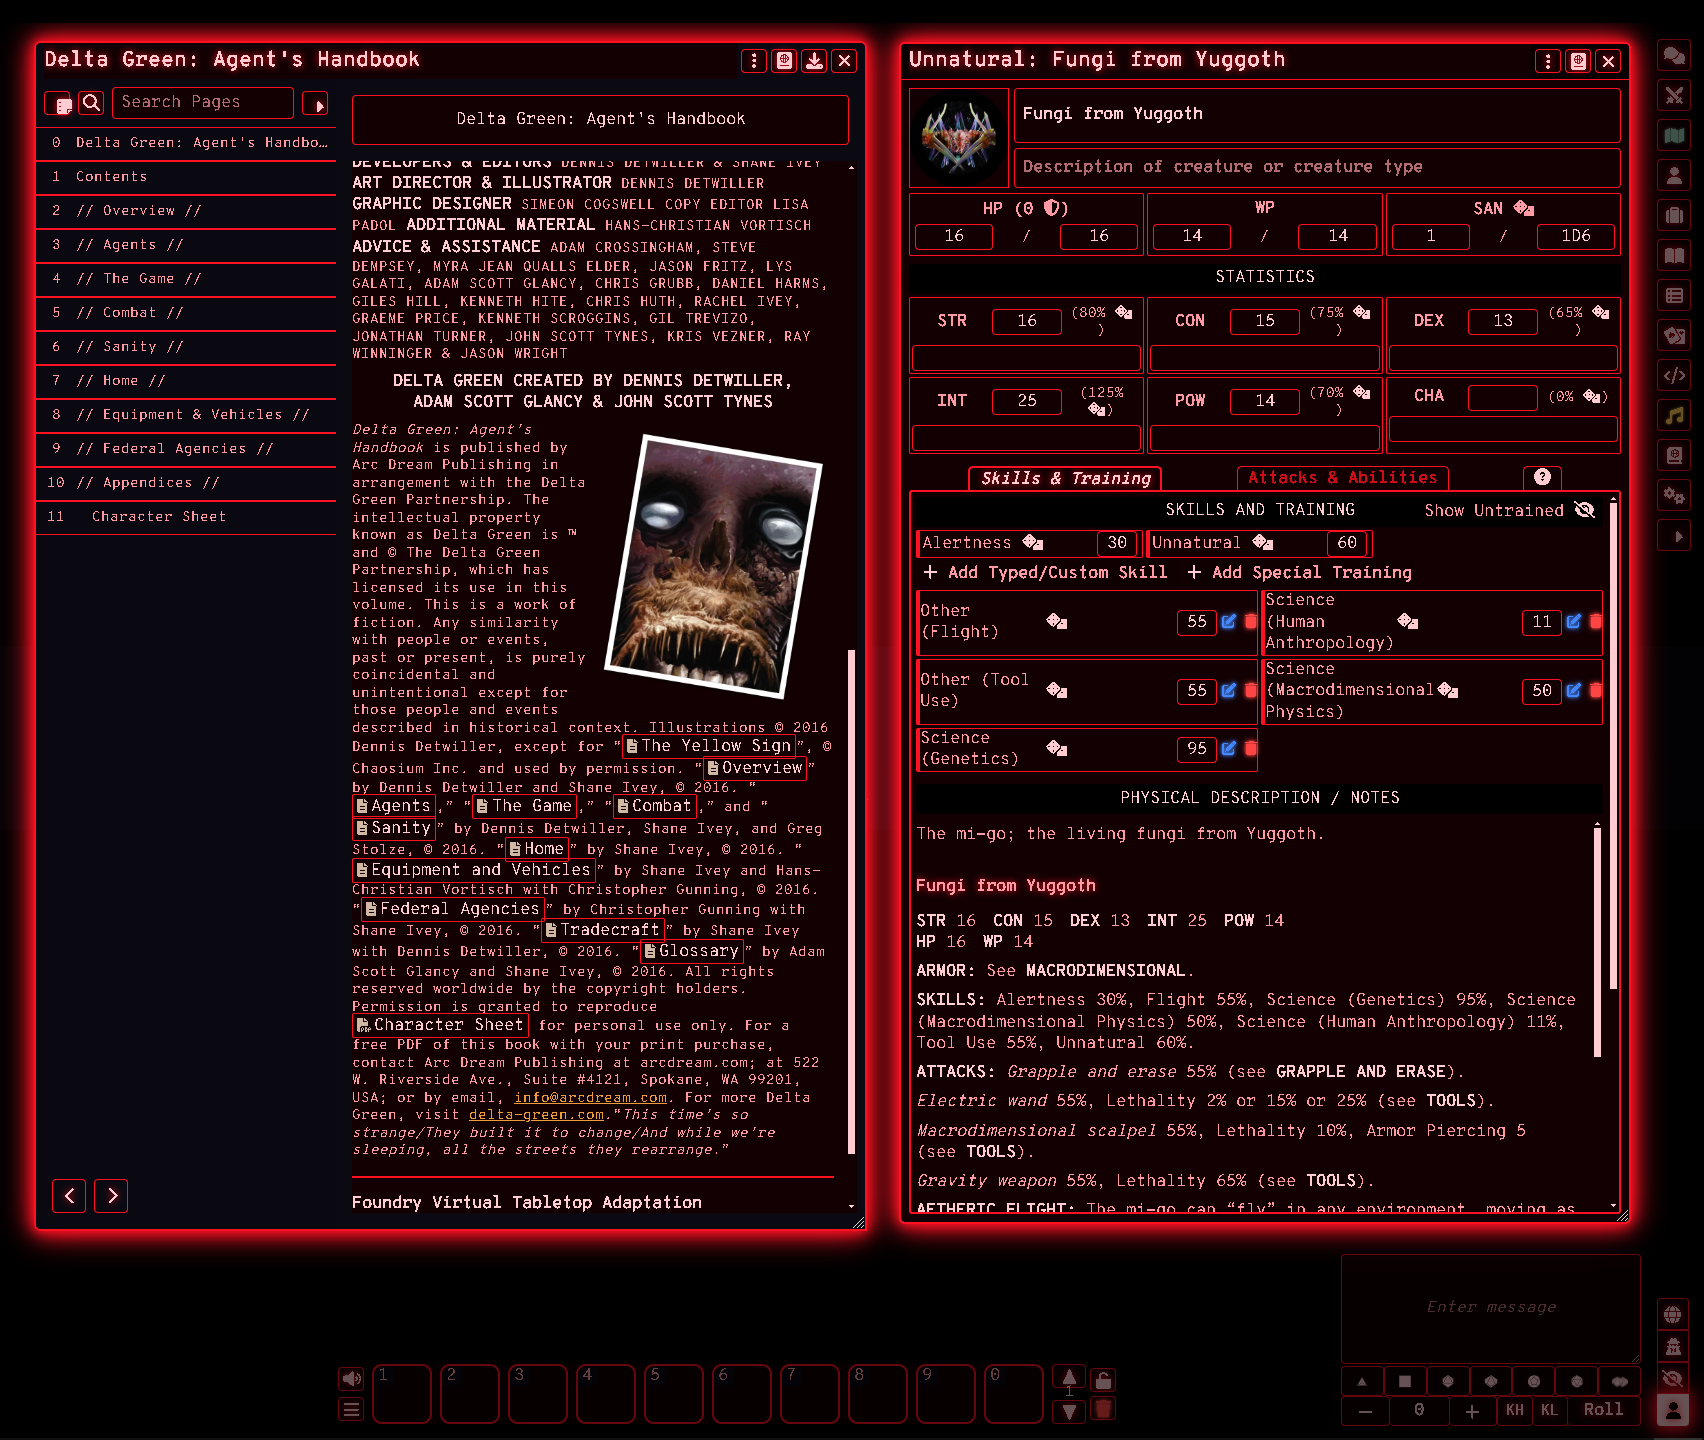1704x1440 pixels.
Task: Toggle Show Untrained eye-slash icon
Action: (1584, 510)
